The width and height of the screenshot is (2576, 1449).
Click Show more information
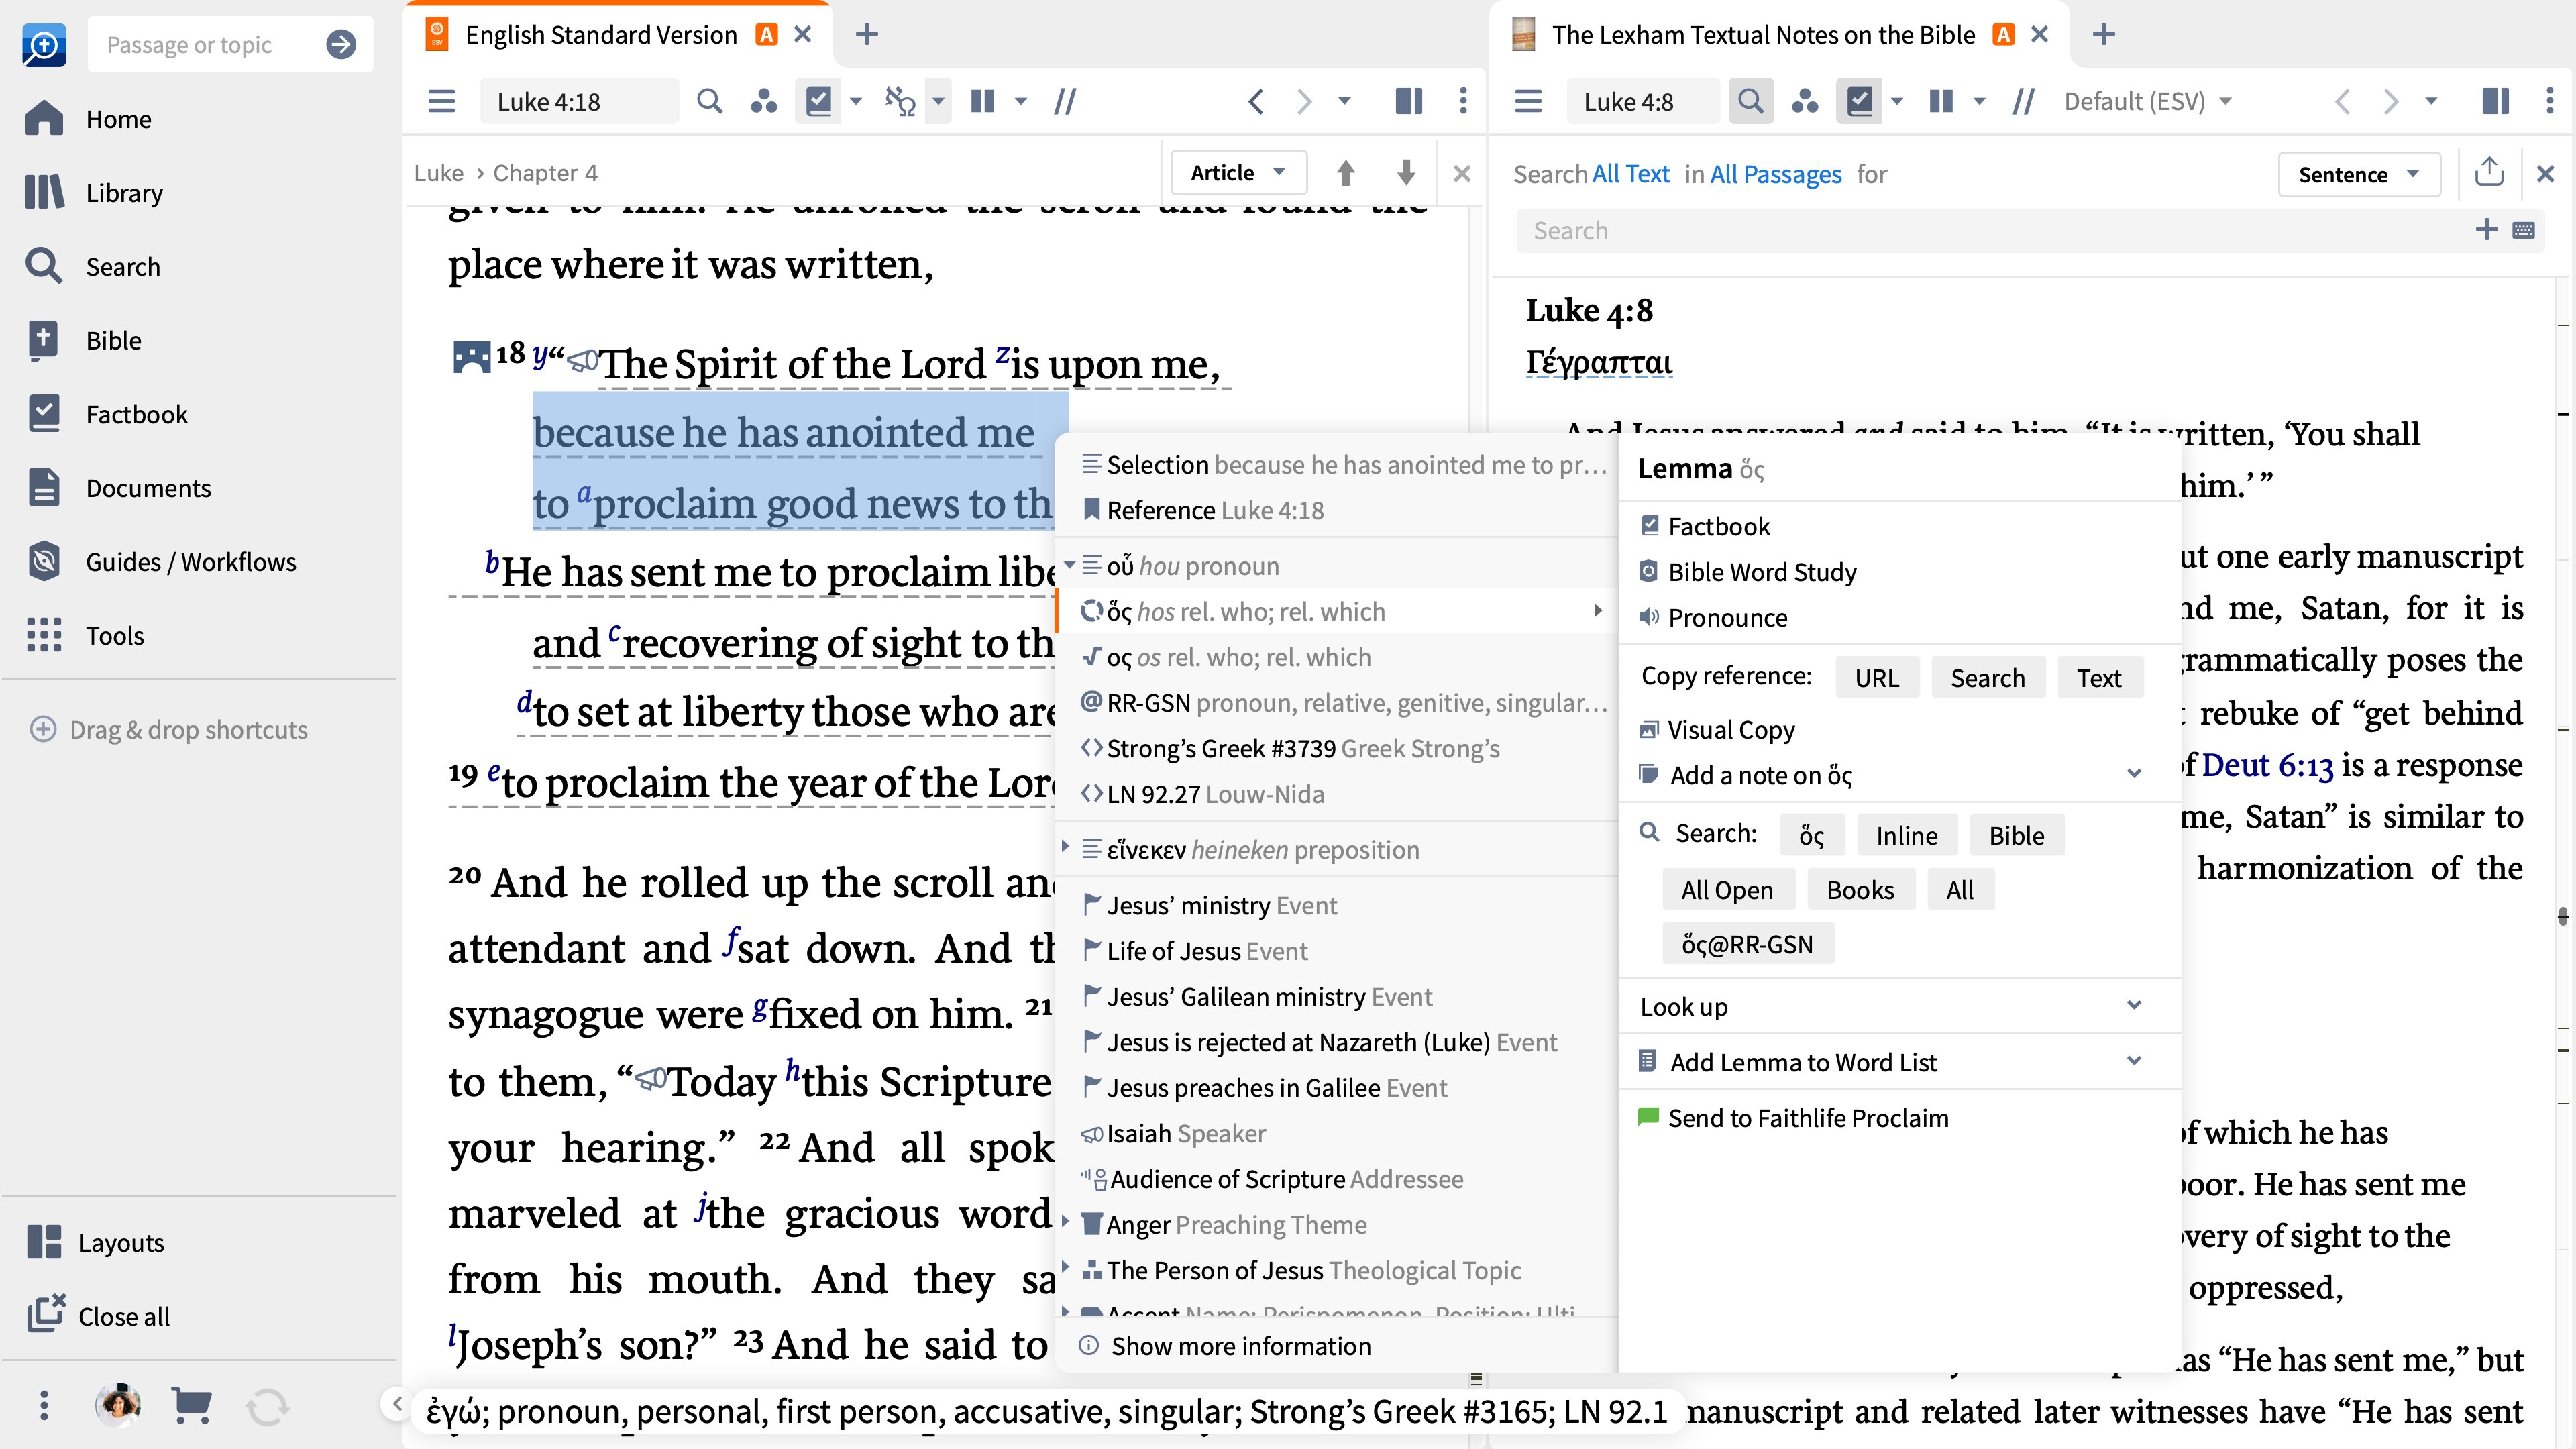click(1226, 1346)
